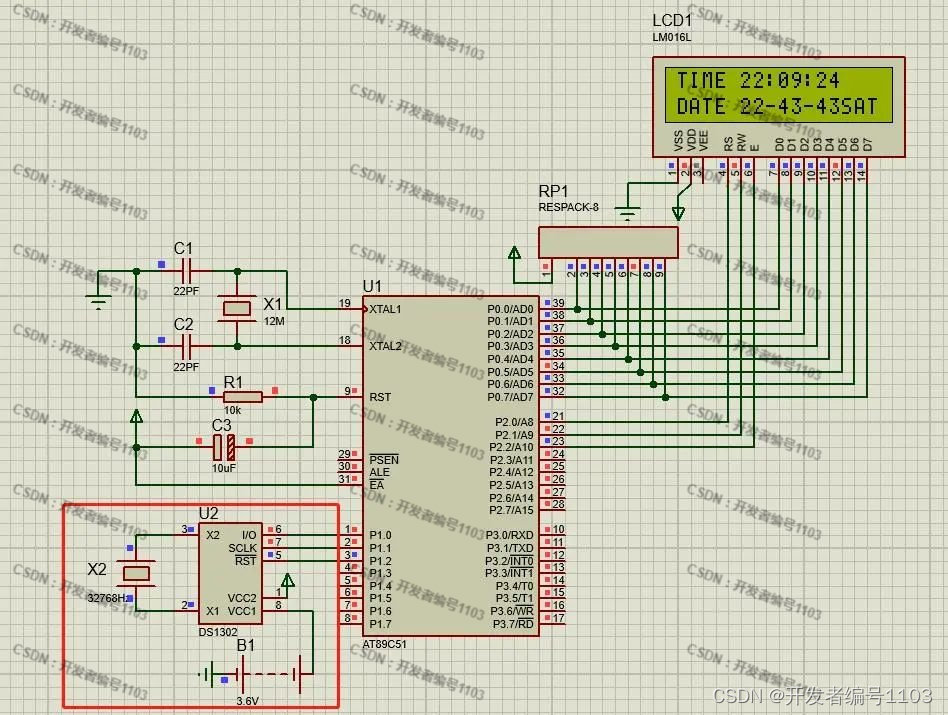Click the SCLK pin label on DS1302

(x=242, y=548)
